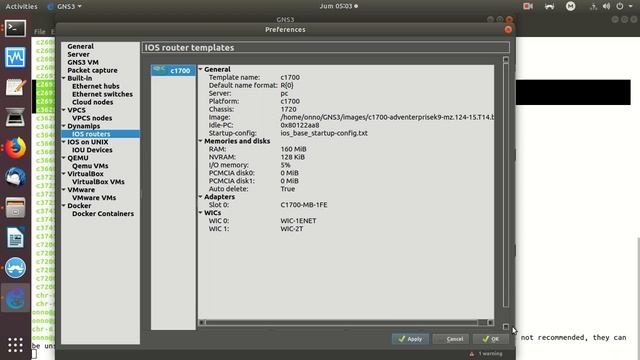Open the text editor dock icon
Viewport: 640px width, 360px height.
point(15,87)
